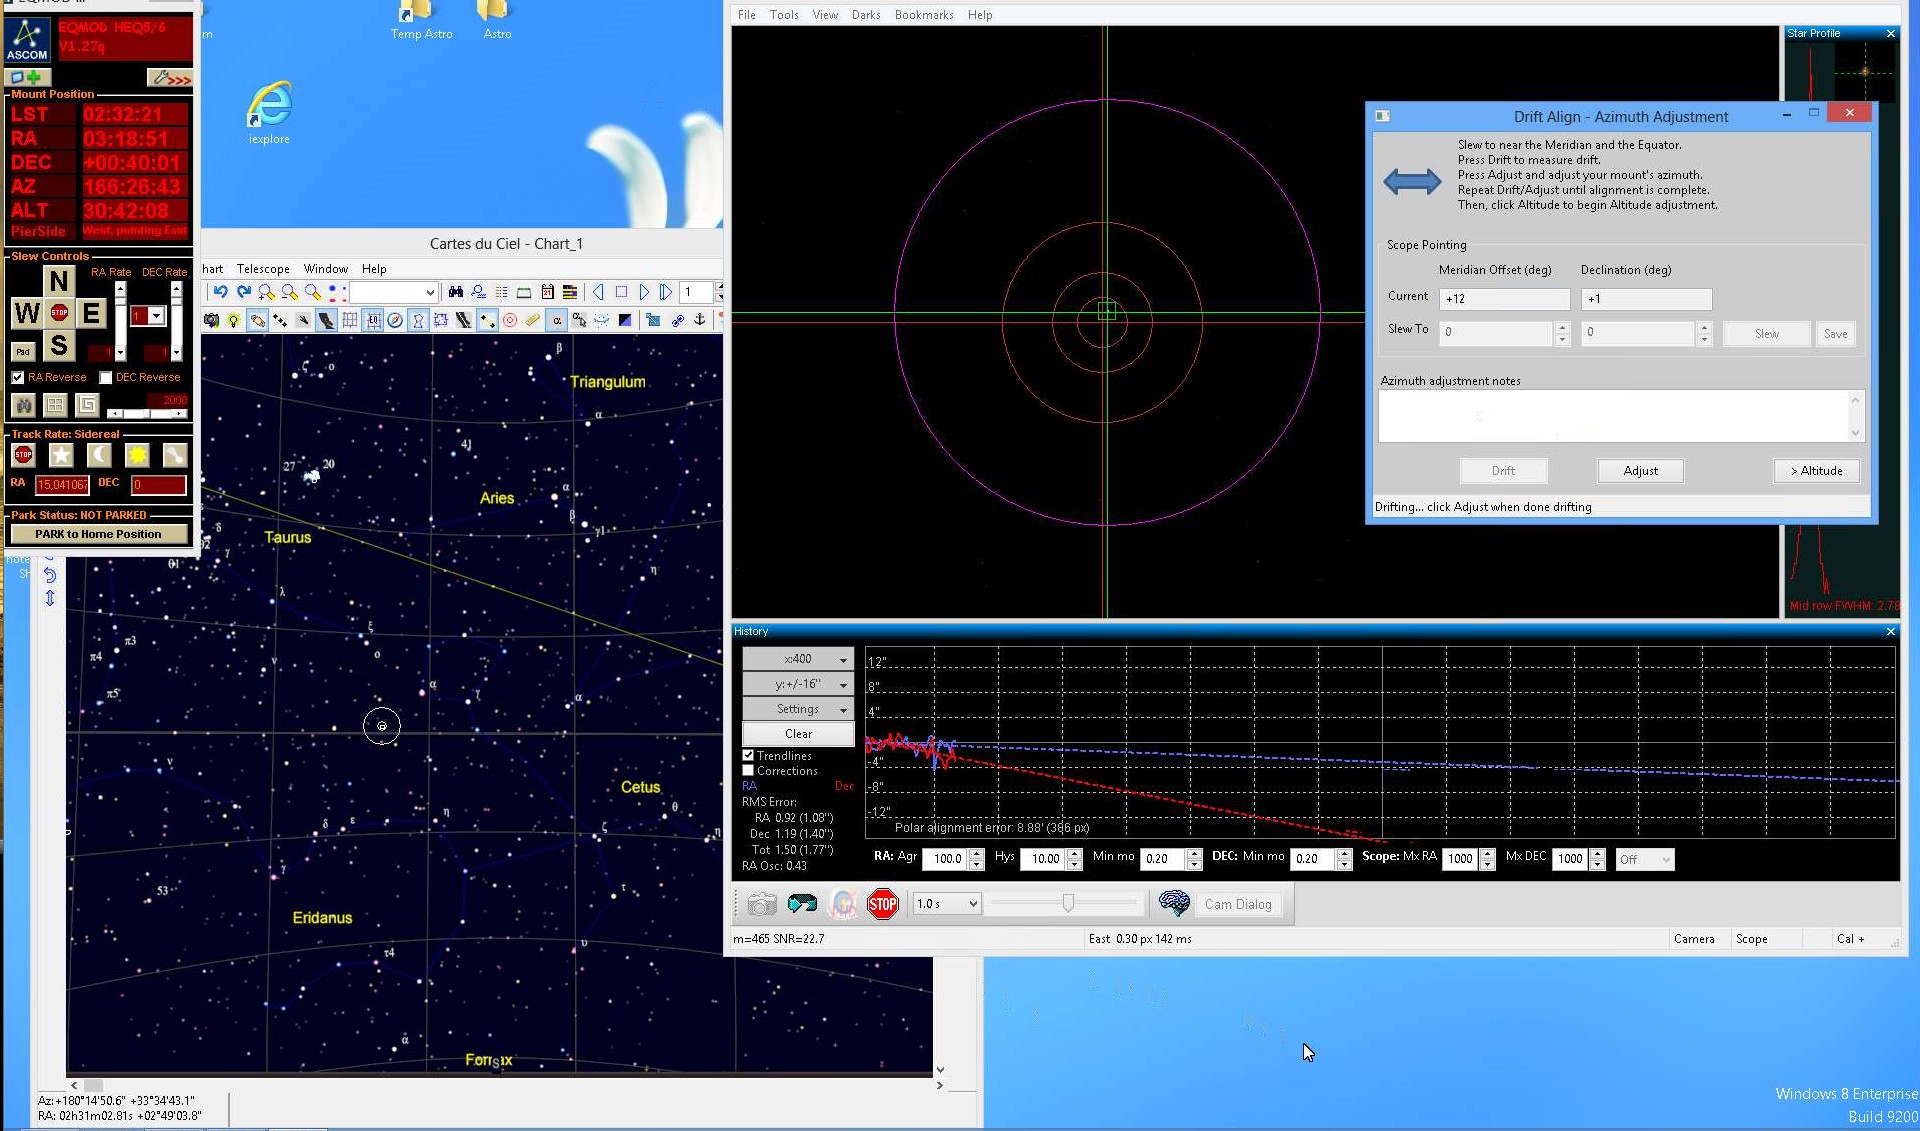1920x1131 pixels.
Task: Click the PARK to Home Position button
Action: [98, 533]
